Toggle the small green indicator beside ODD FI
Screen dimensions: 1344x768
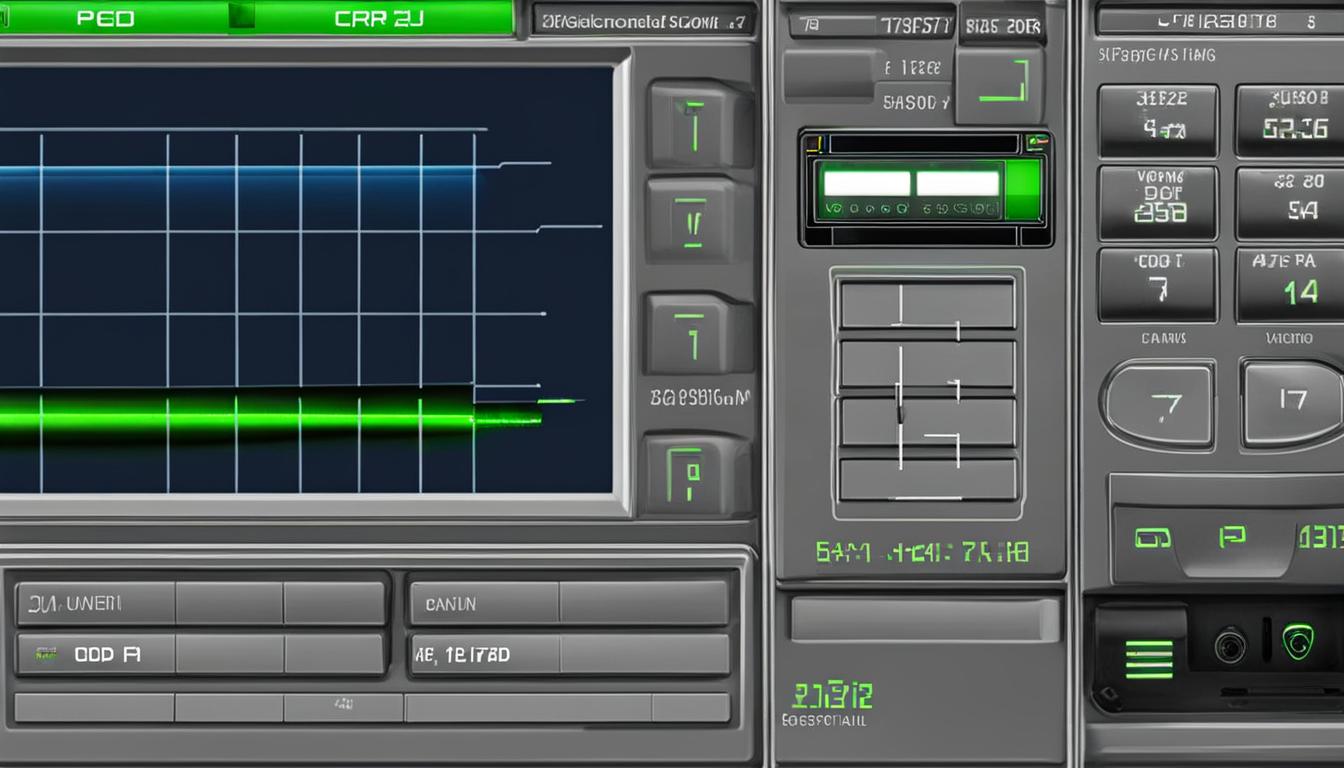tap(44, 655)
